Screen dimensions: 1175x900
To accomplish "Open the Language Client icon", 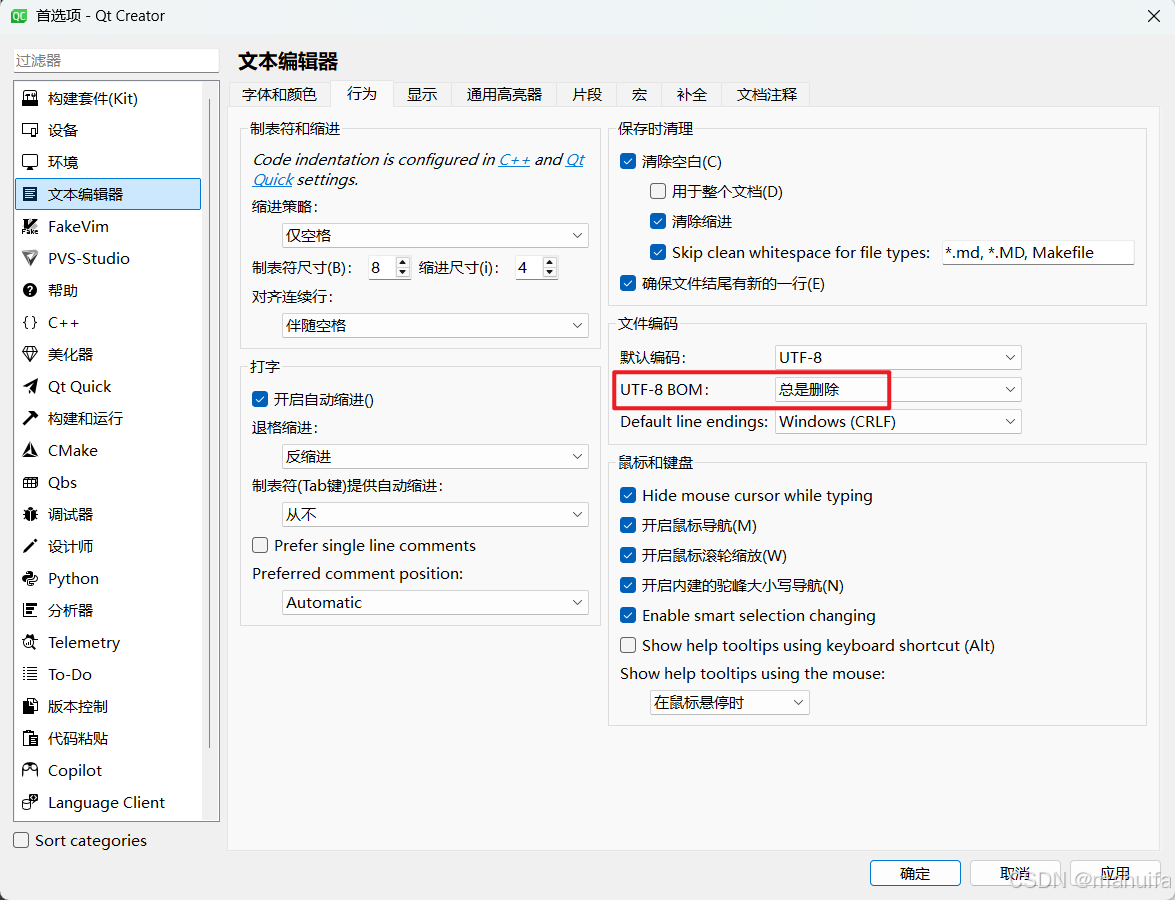I will pos(30,803).
